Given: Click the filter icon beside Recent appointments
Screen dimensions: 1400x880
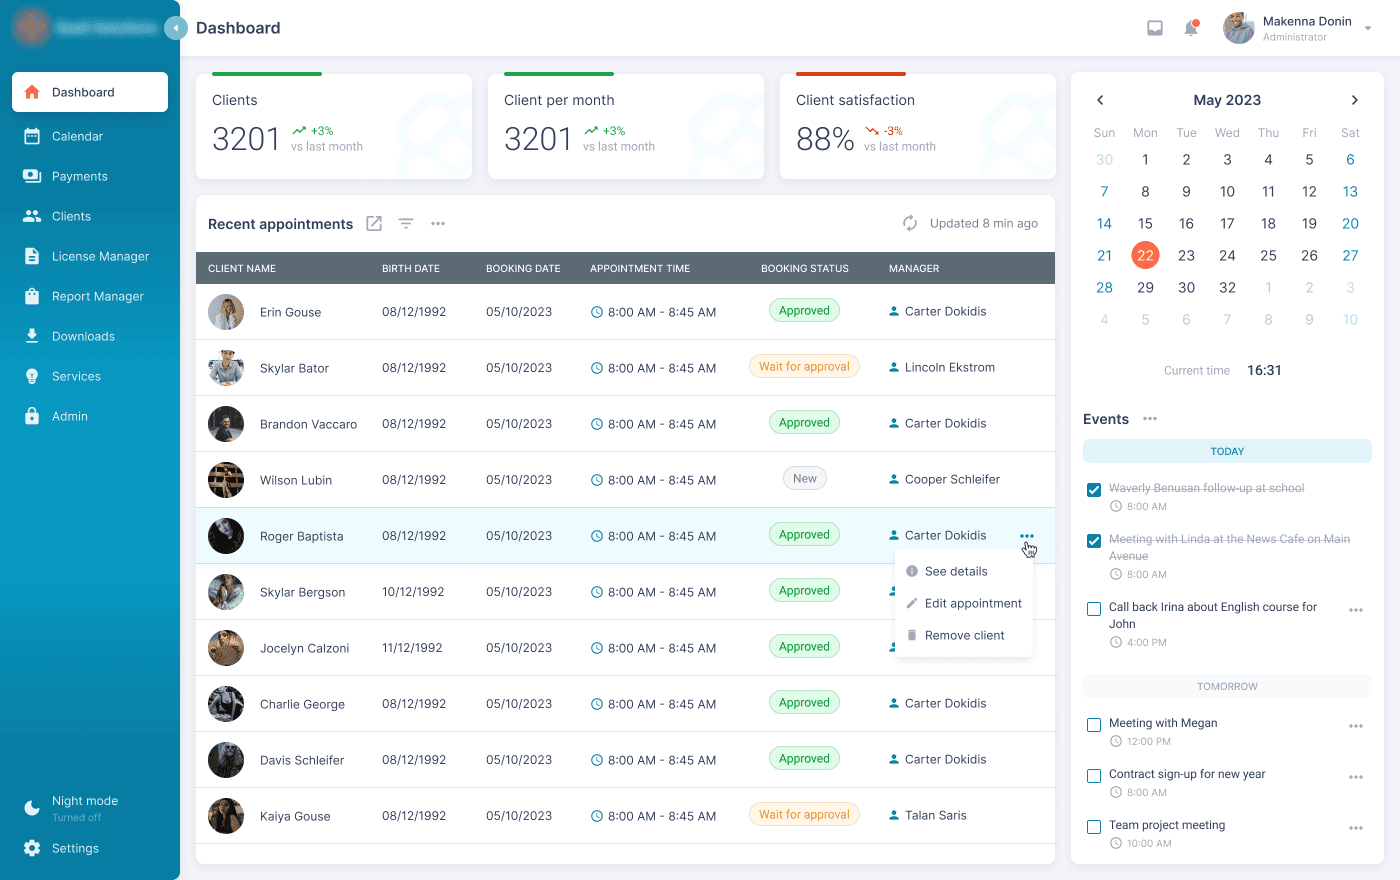Looking at the screenshot, I should coord(406,224).
